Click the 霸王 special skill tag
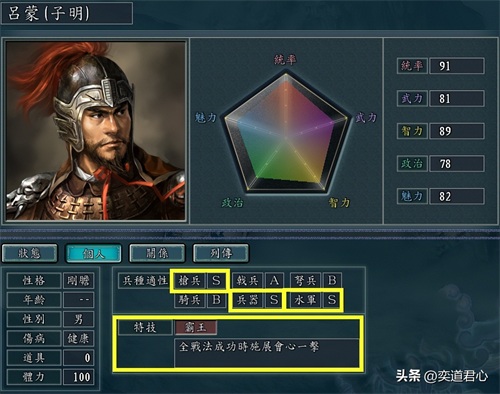500x394 pixels. (196, 328)
